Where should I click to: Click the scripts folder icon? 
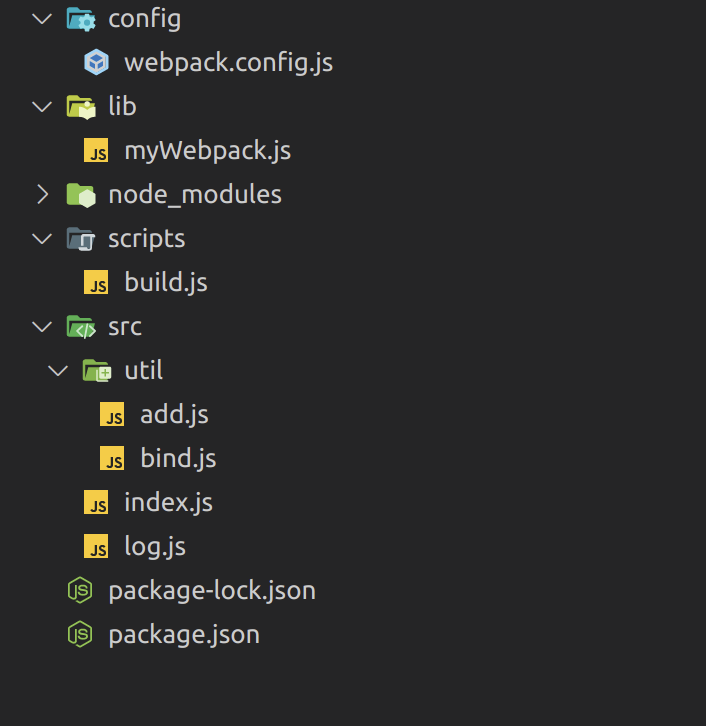coord(80,239)
